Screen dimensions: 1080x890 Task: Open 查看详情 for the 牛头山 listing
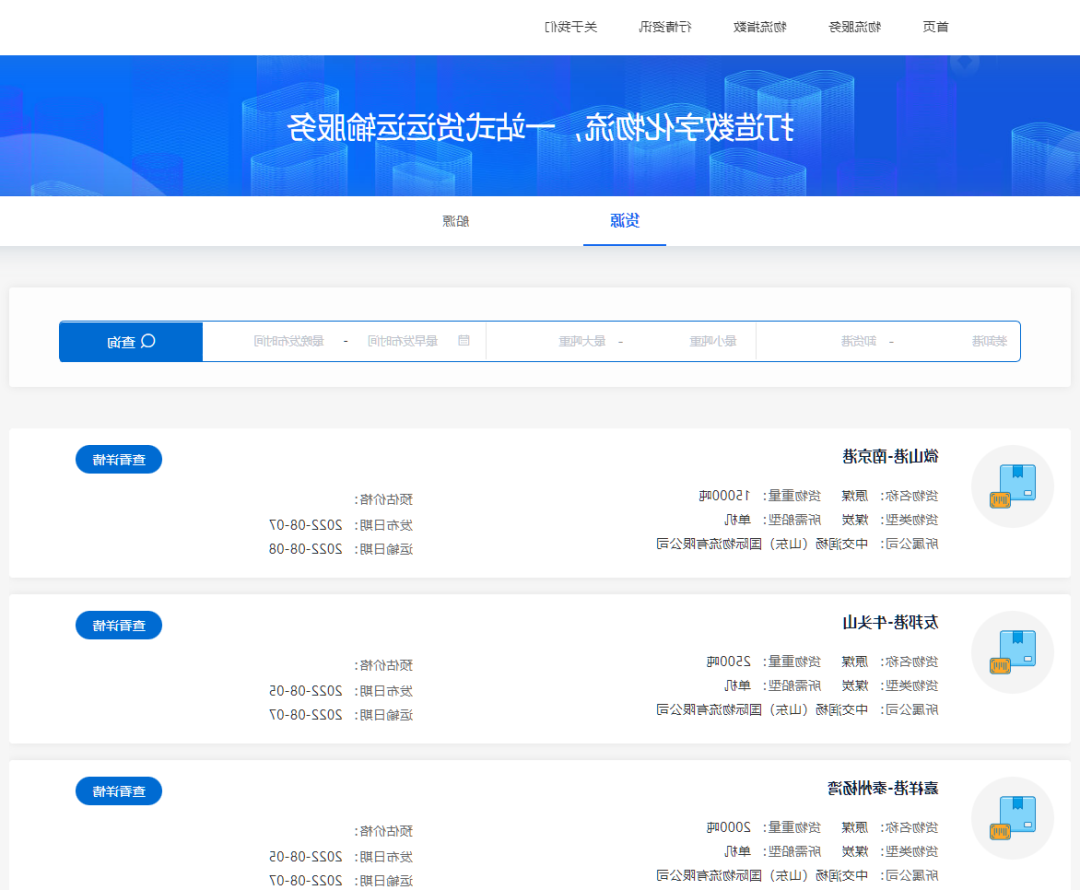[x=118, y=624]
